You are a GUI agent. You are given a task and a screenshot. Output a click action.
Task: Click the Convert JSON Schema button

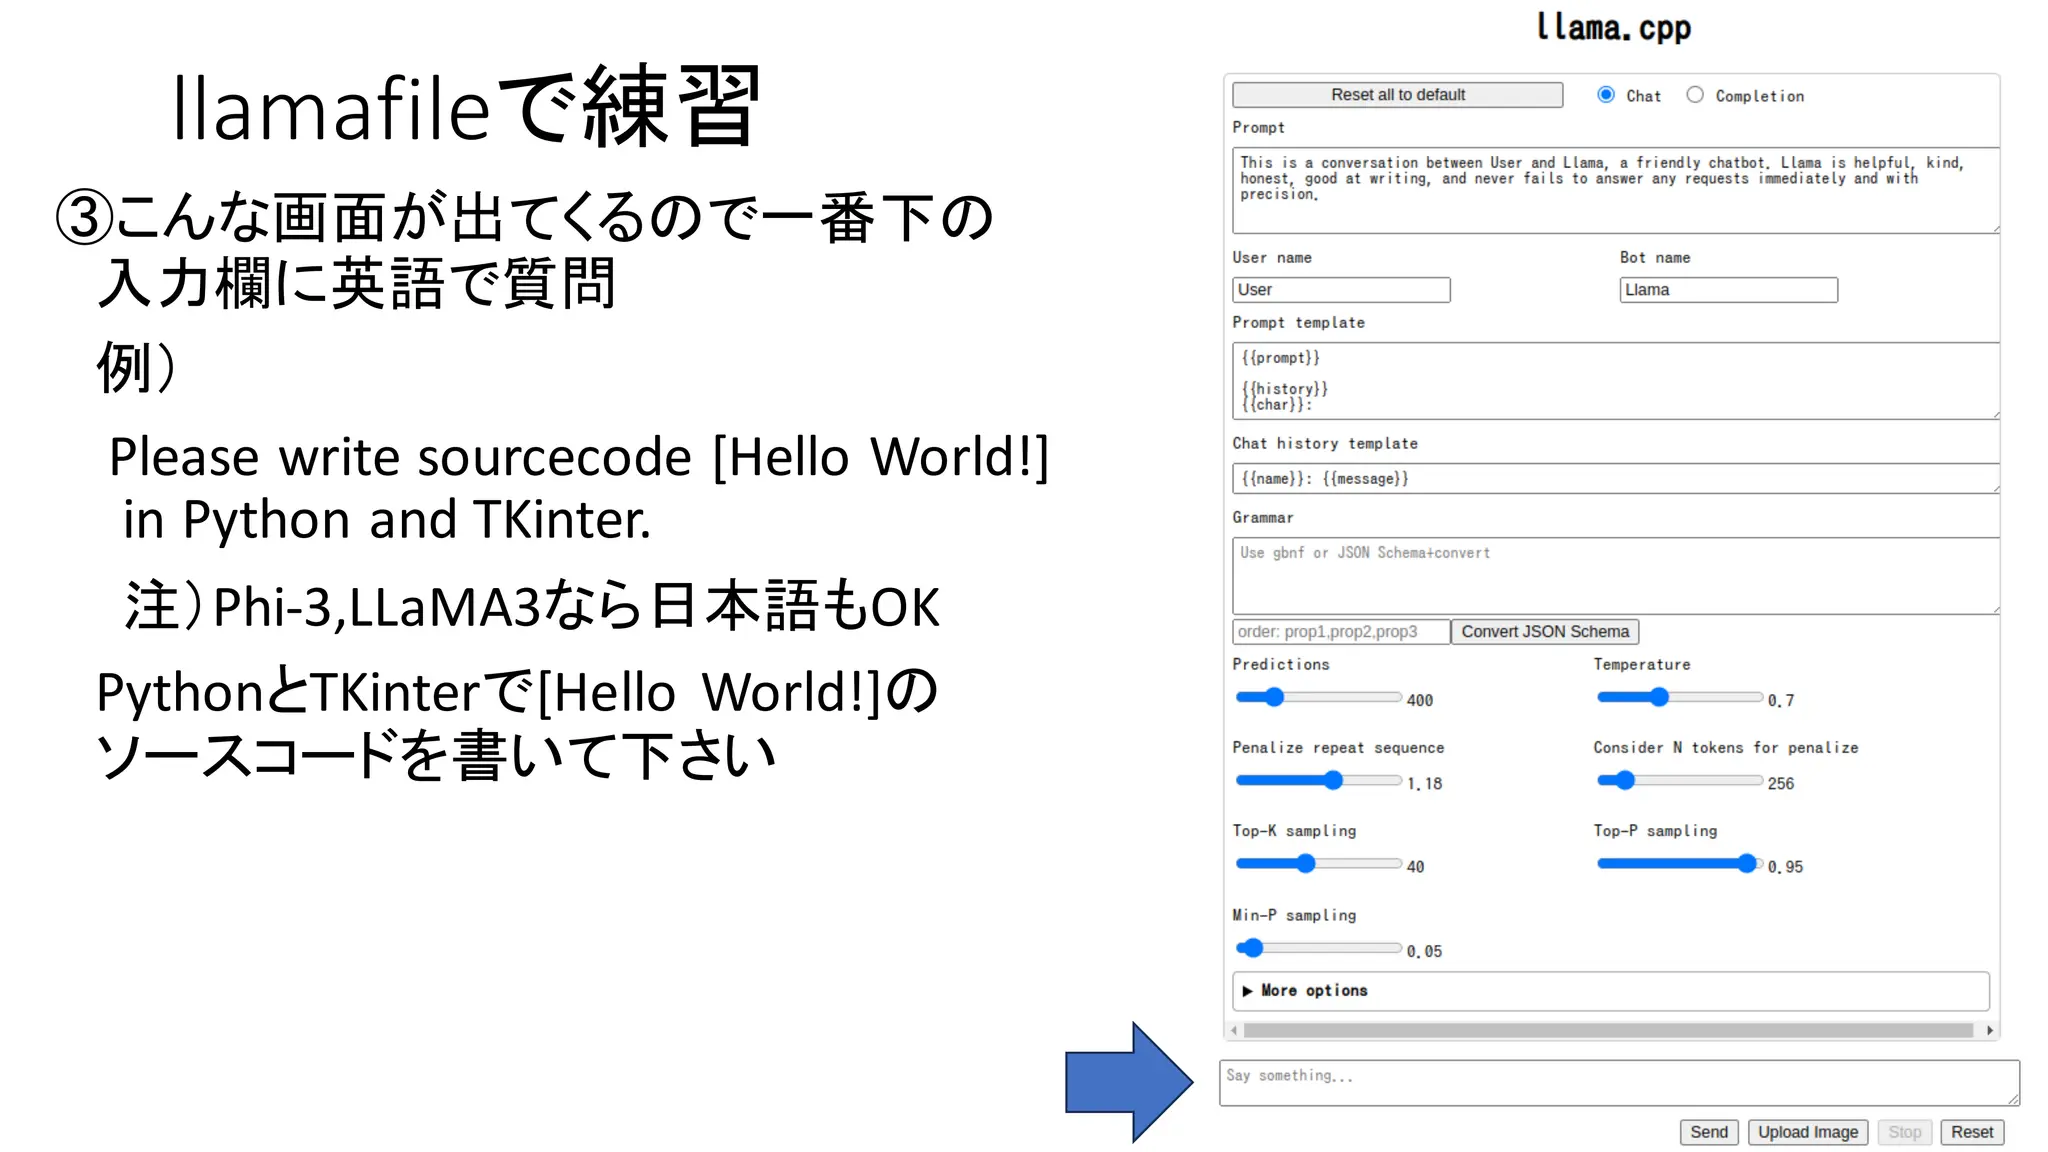(1545, 632)
